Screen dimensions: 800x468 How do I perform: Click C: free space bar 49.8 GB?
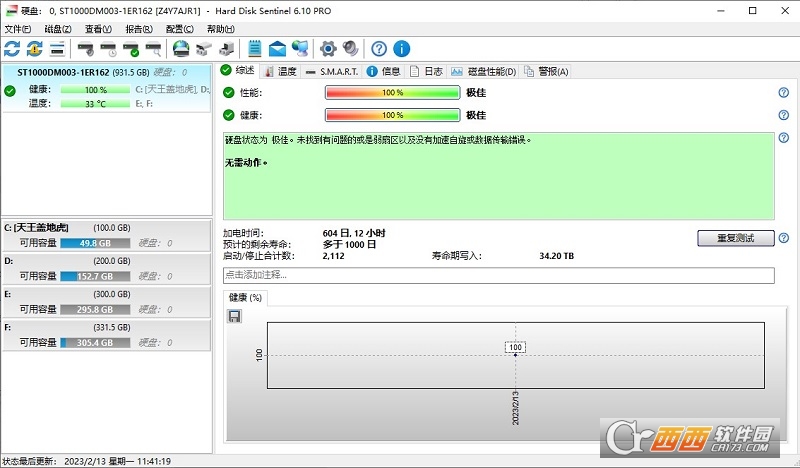[x=95, y=243]
